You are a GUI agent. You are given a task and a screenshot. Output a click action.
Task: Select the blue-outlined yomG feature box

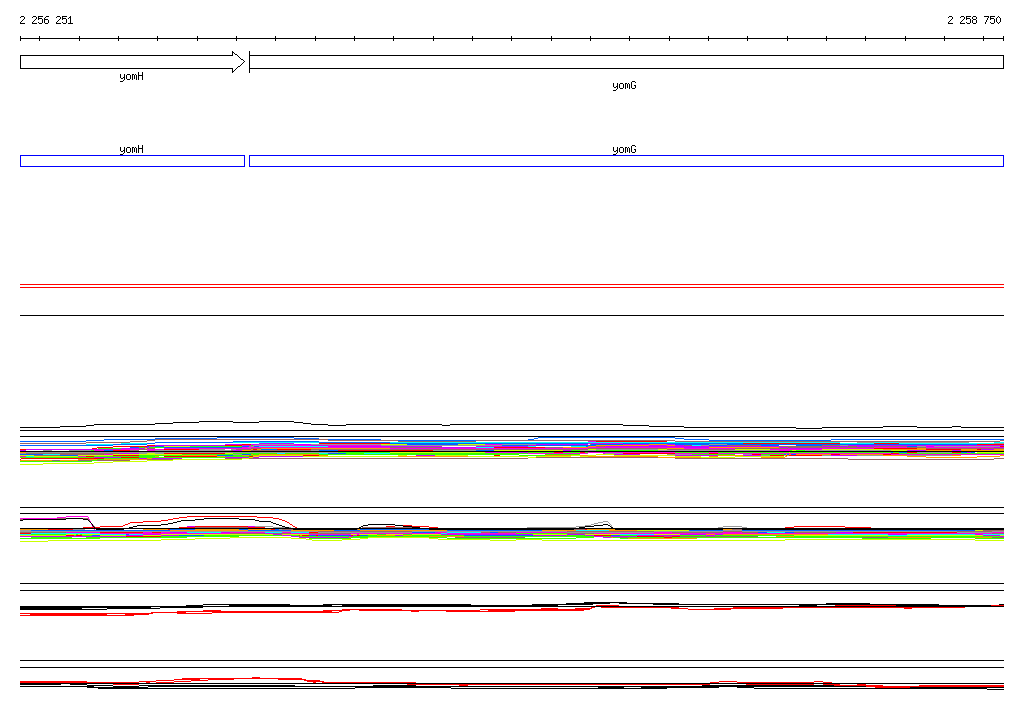[x=625, y=161]
